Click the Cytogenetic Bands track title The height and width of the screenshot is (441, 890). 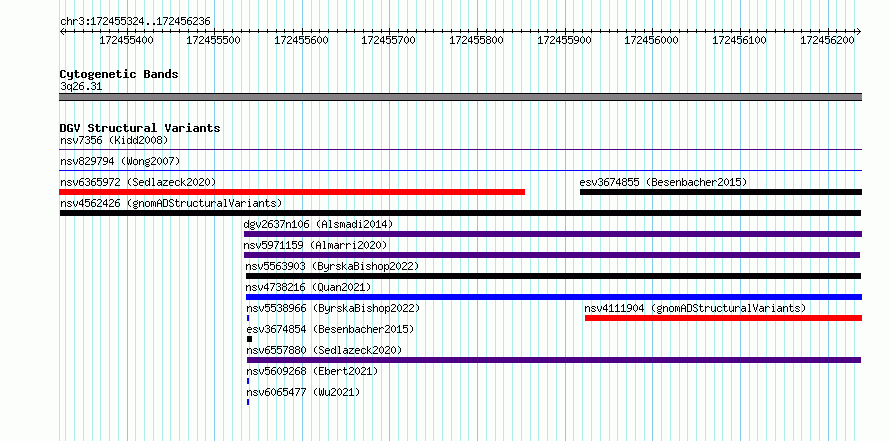(x=119, y=74)
